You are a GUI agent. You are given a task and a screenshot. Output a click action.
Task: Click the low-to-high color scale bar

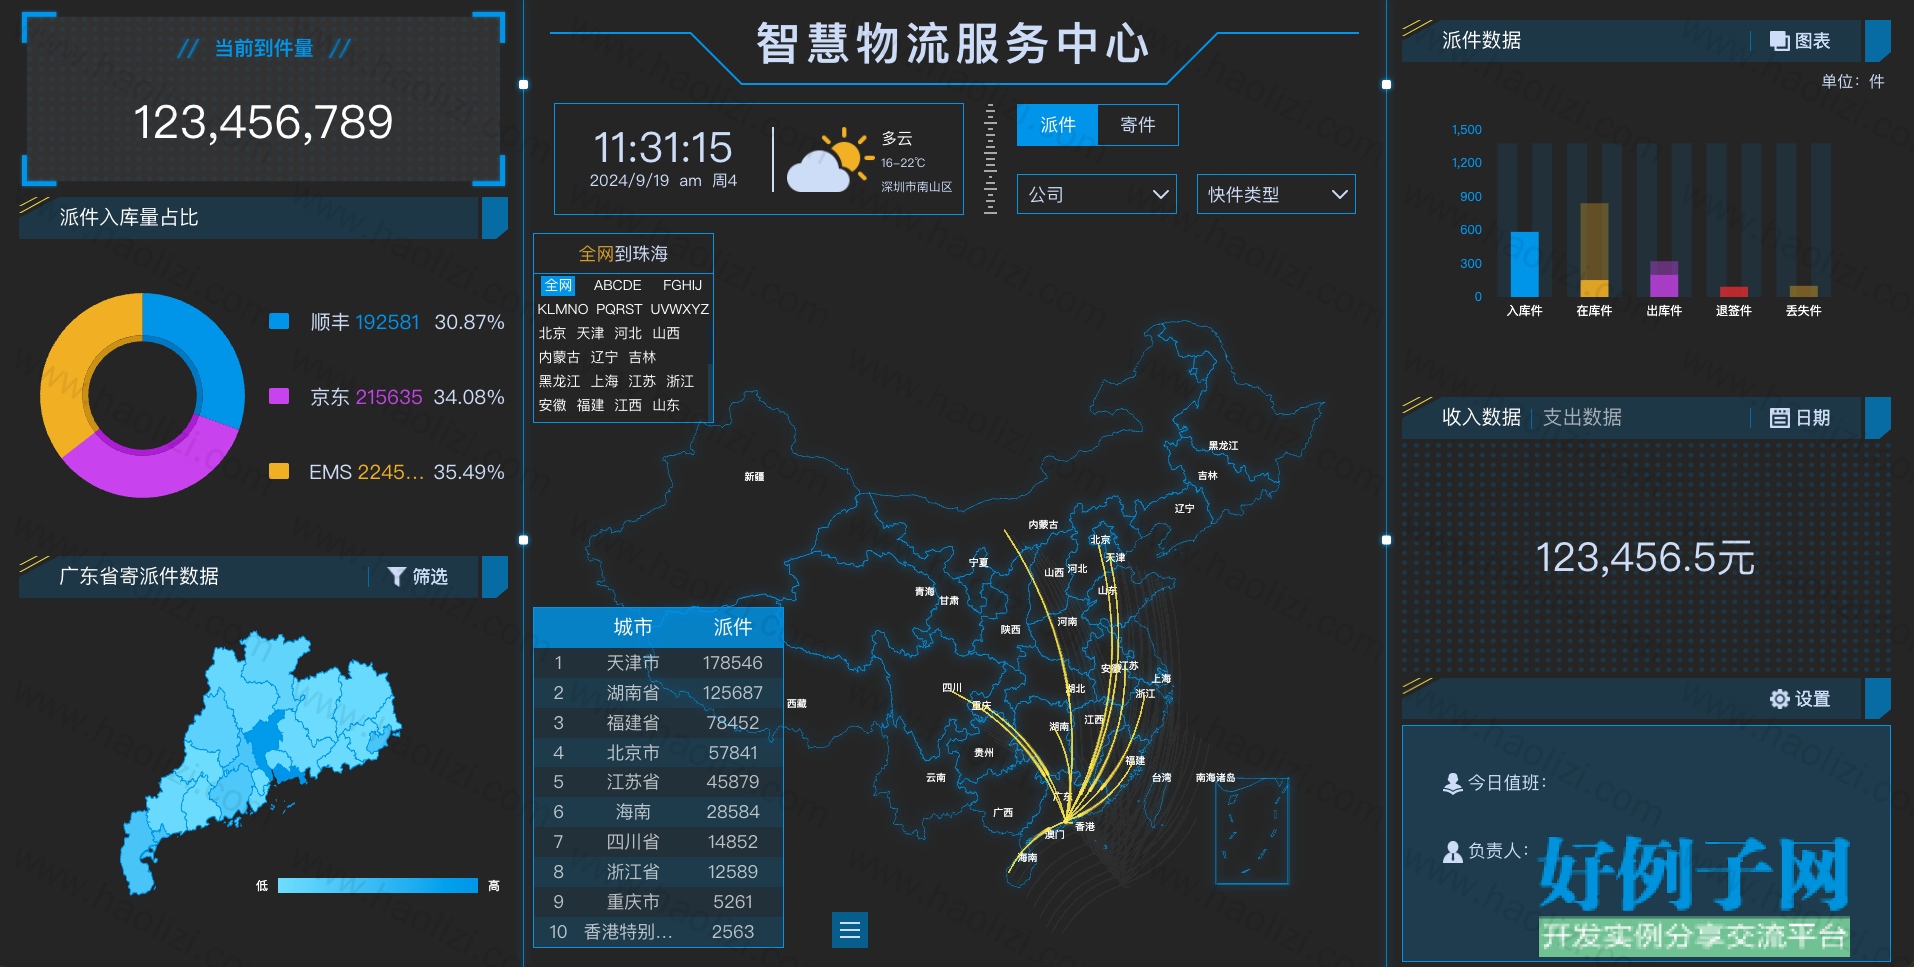click(x=378, y=886)
